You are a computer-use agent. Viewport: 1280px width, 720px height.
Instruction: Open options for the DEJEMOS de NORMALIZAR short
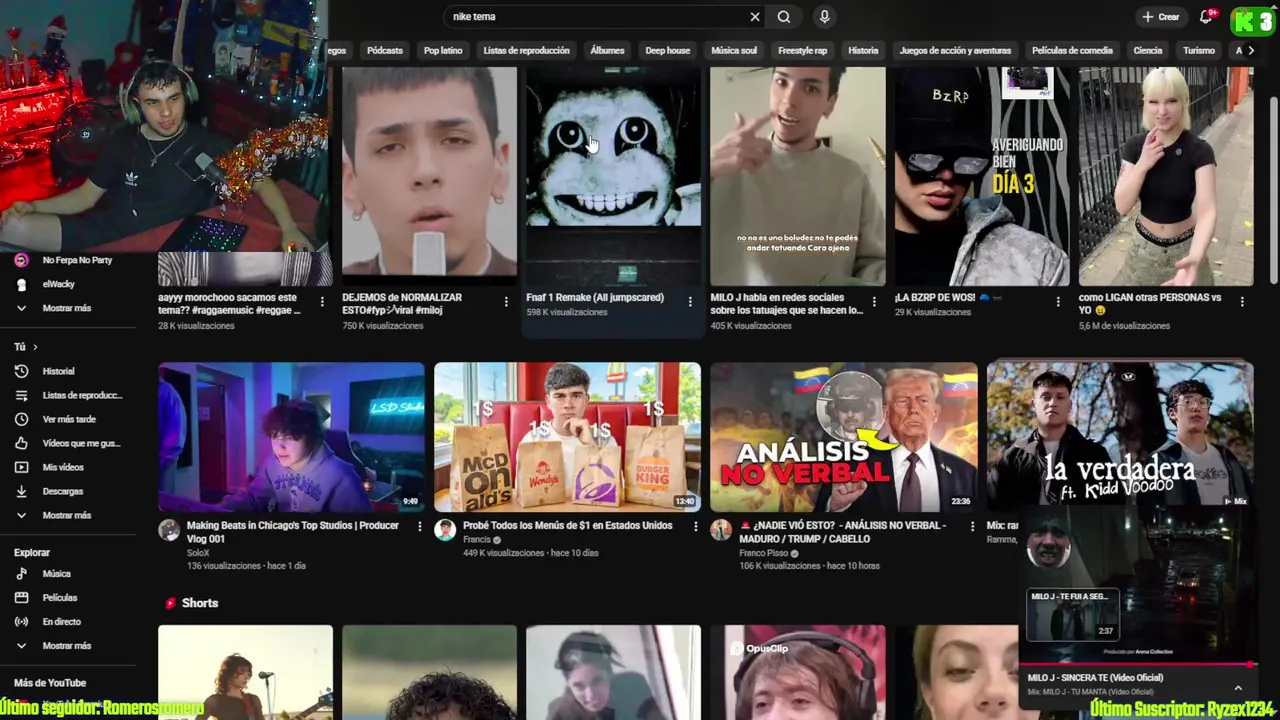coord(506,301)
